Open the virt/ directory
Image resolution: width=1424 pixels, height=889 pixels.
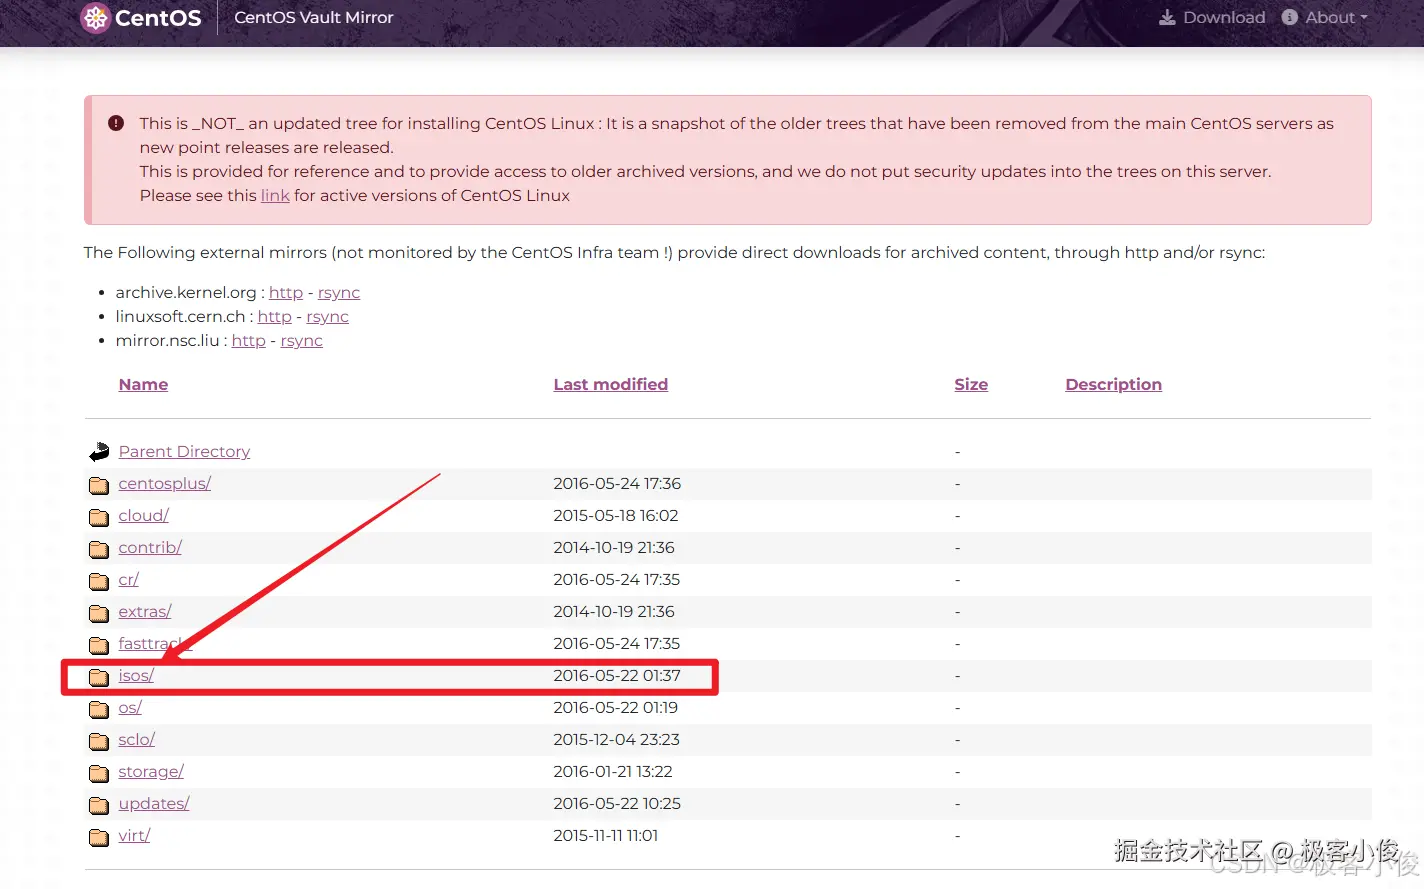[134, 835]
